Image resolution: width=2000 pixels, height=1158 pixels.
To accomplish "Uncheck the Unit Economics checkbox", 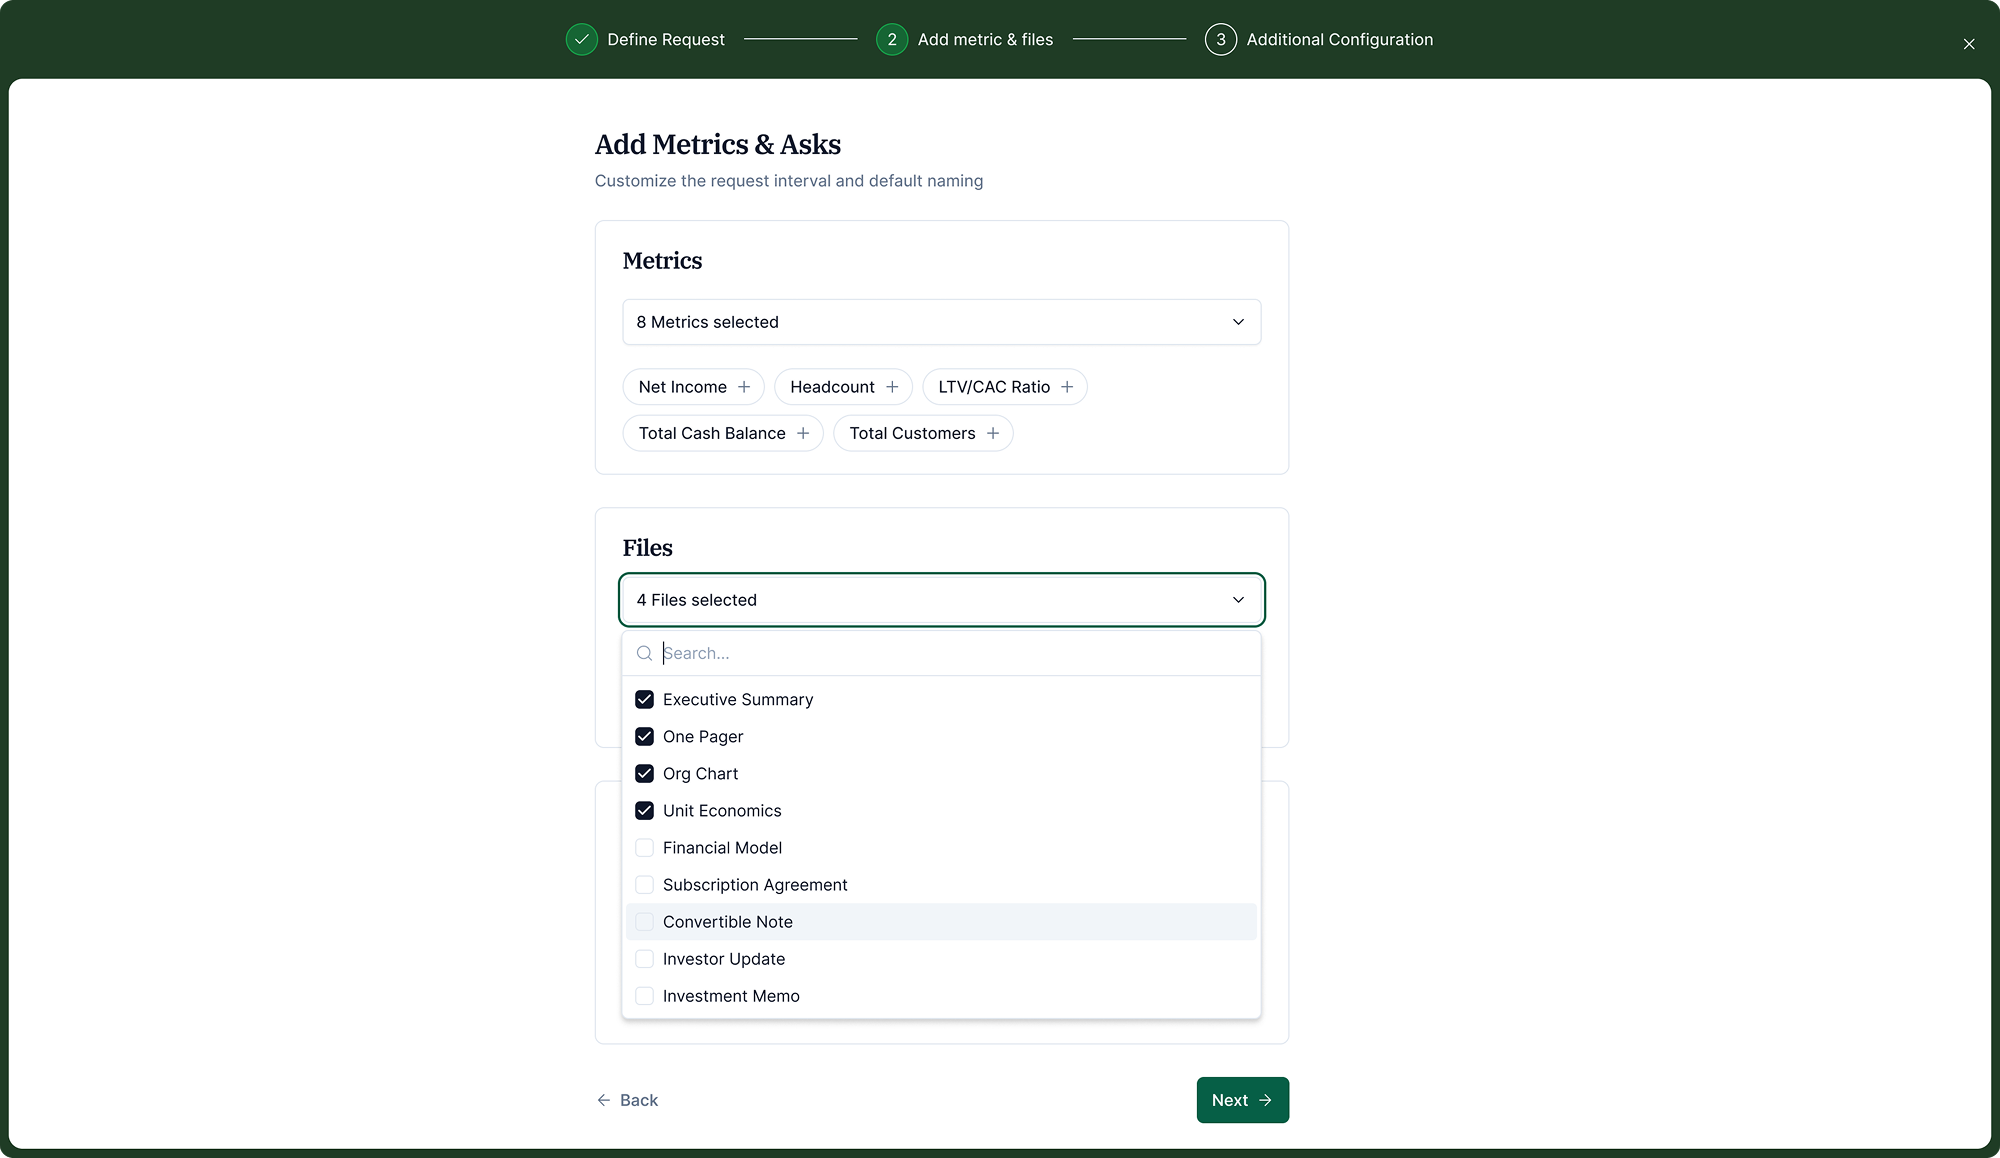I will [645, 810].
